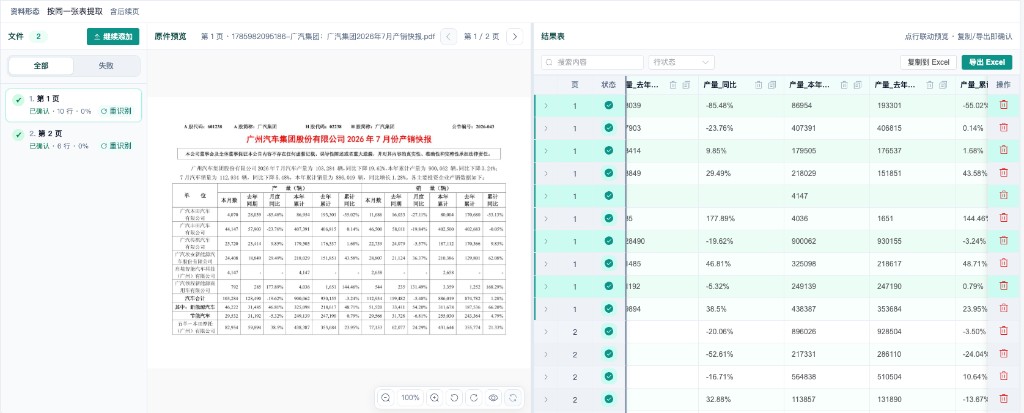The image size is (1024, 413).
Task: Select the 资料形态 top menu item
Action: 25,12
